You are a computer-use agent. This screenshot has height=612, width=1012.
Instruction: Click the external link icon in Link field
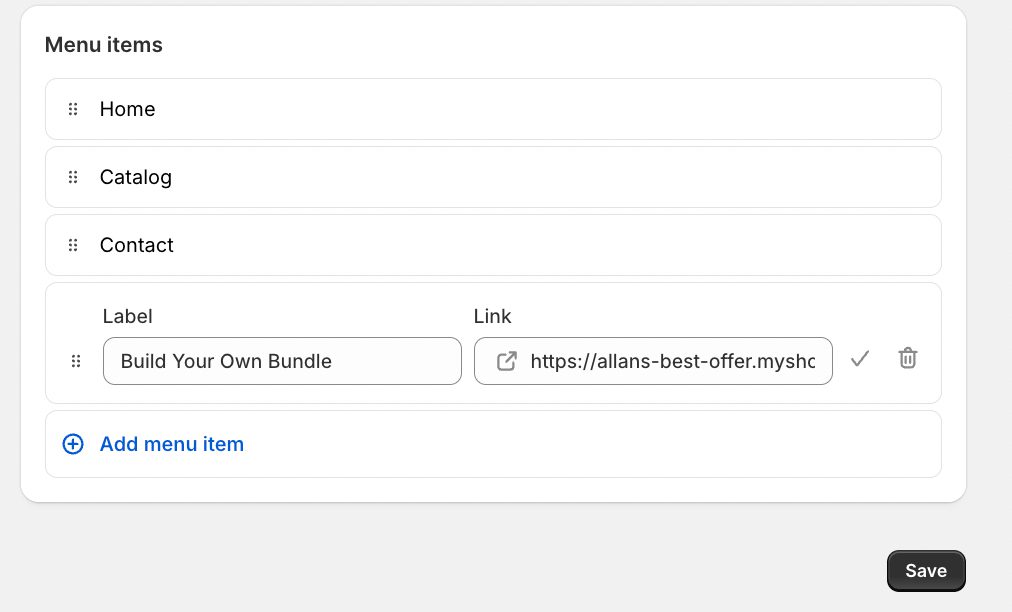pos(507,361)
